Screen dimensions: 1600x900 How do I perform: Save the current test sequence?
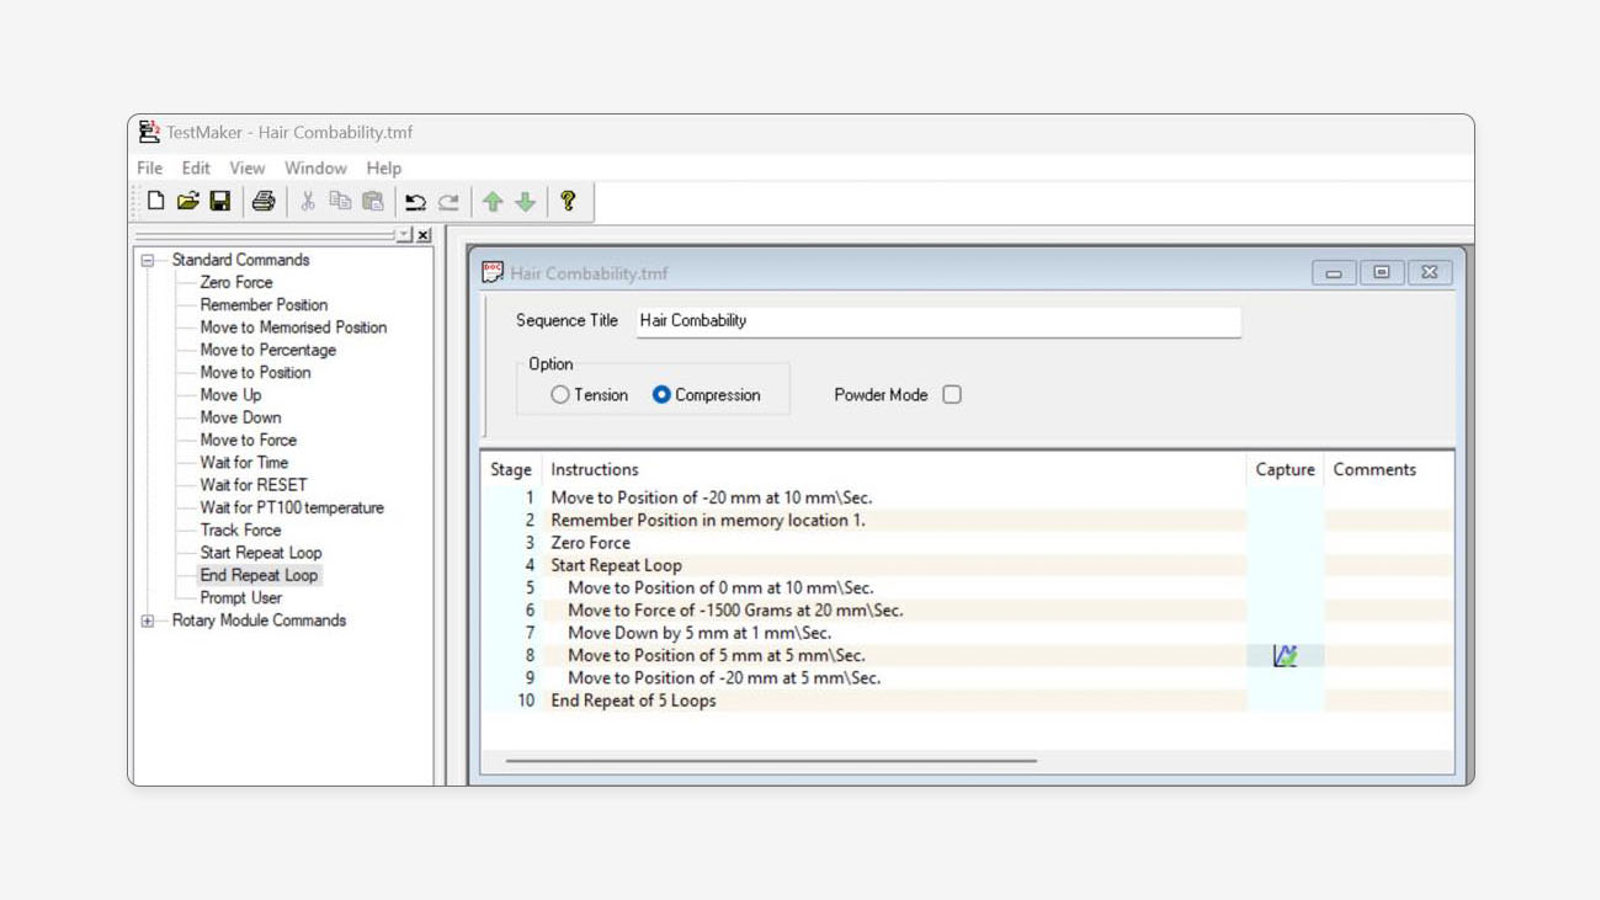click(x=221, y=201)
